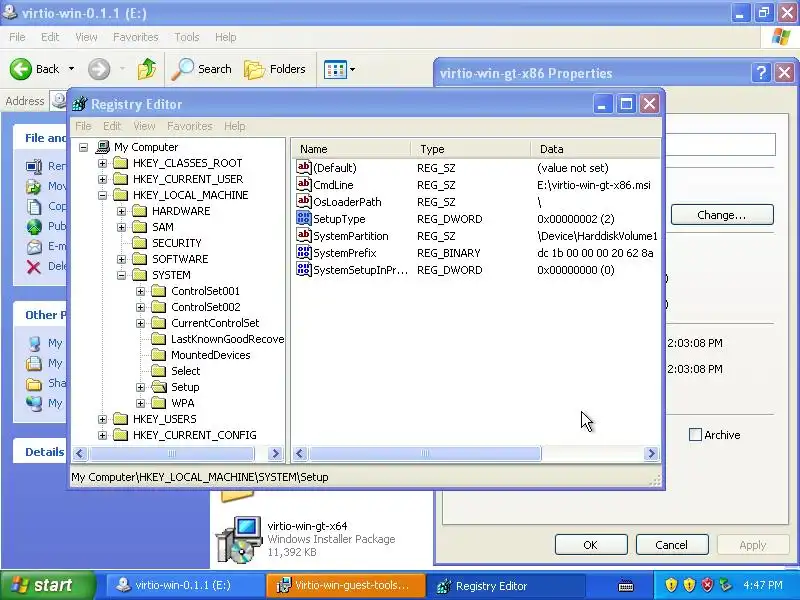Click the Up folder icon in Explorer toolbar
The height and width of the screenshot is (600, 800).
tap(147, 69)
